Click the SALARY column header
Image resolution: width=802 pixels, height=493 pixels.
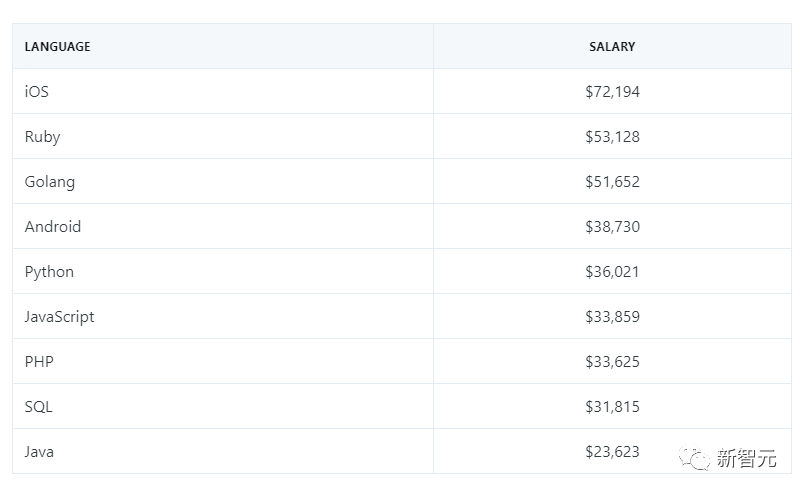click(612, 47)
